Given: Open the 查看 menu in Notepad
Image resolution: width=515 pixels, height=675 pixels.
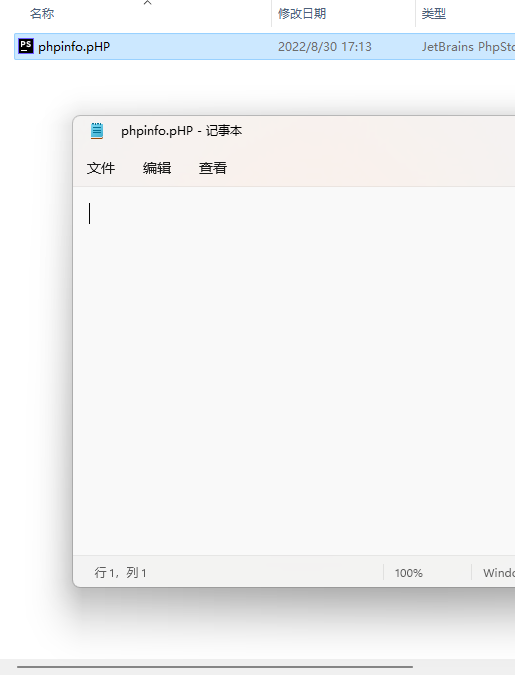Looking at the screenshot, I should pos(213,168).
